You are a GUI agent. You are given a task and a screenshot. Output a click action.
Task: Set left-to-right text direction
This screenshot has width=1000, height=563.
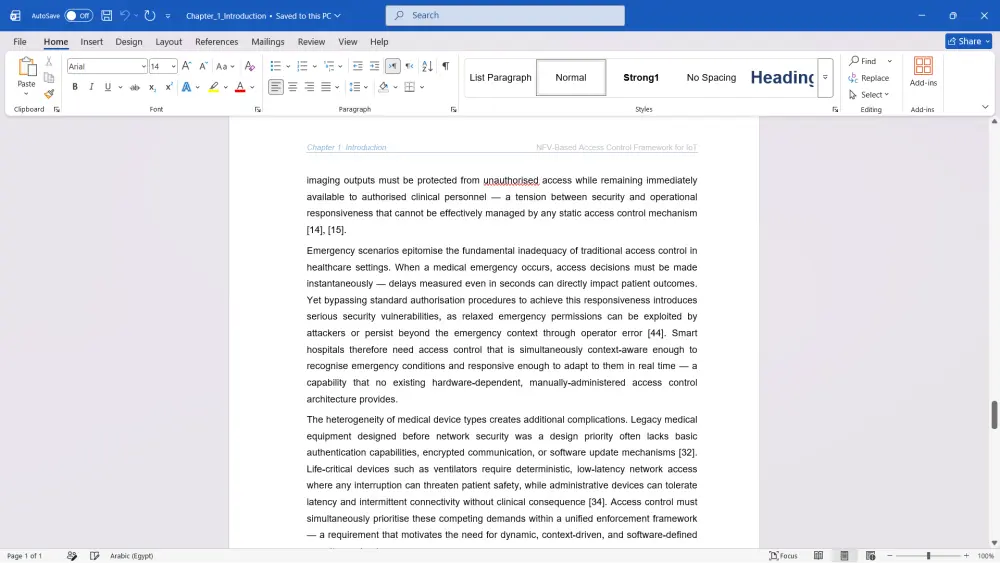coord(393,66)
